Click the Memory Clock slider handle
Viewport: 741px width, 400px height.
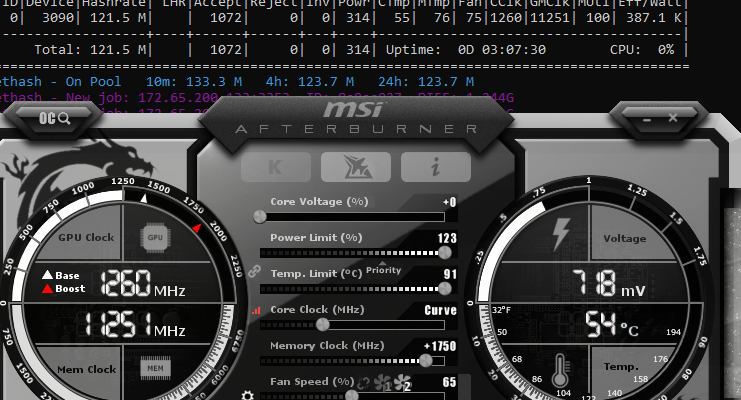tap(426, 361)
